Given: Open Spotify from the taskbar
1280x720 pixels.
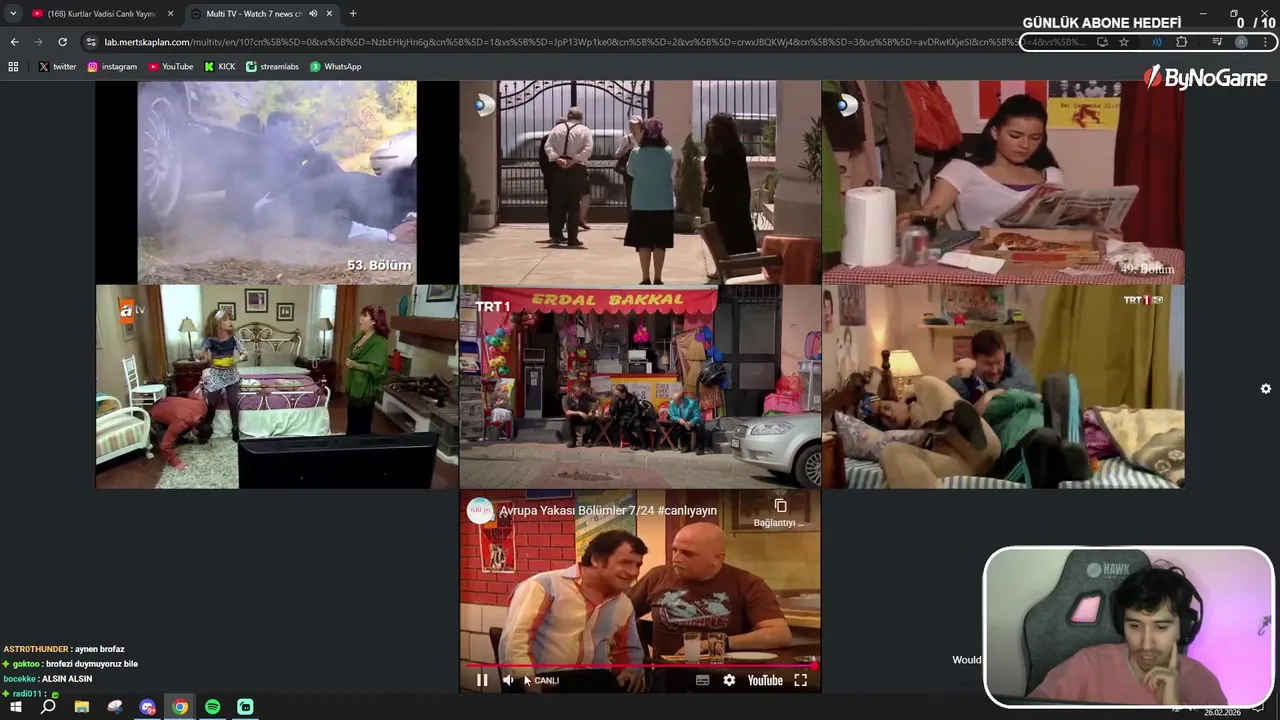Looking at the screenshot, I should point(212,707).
